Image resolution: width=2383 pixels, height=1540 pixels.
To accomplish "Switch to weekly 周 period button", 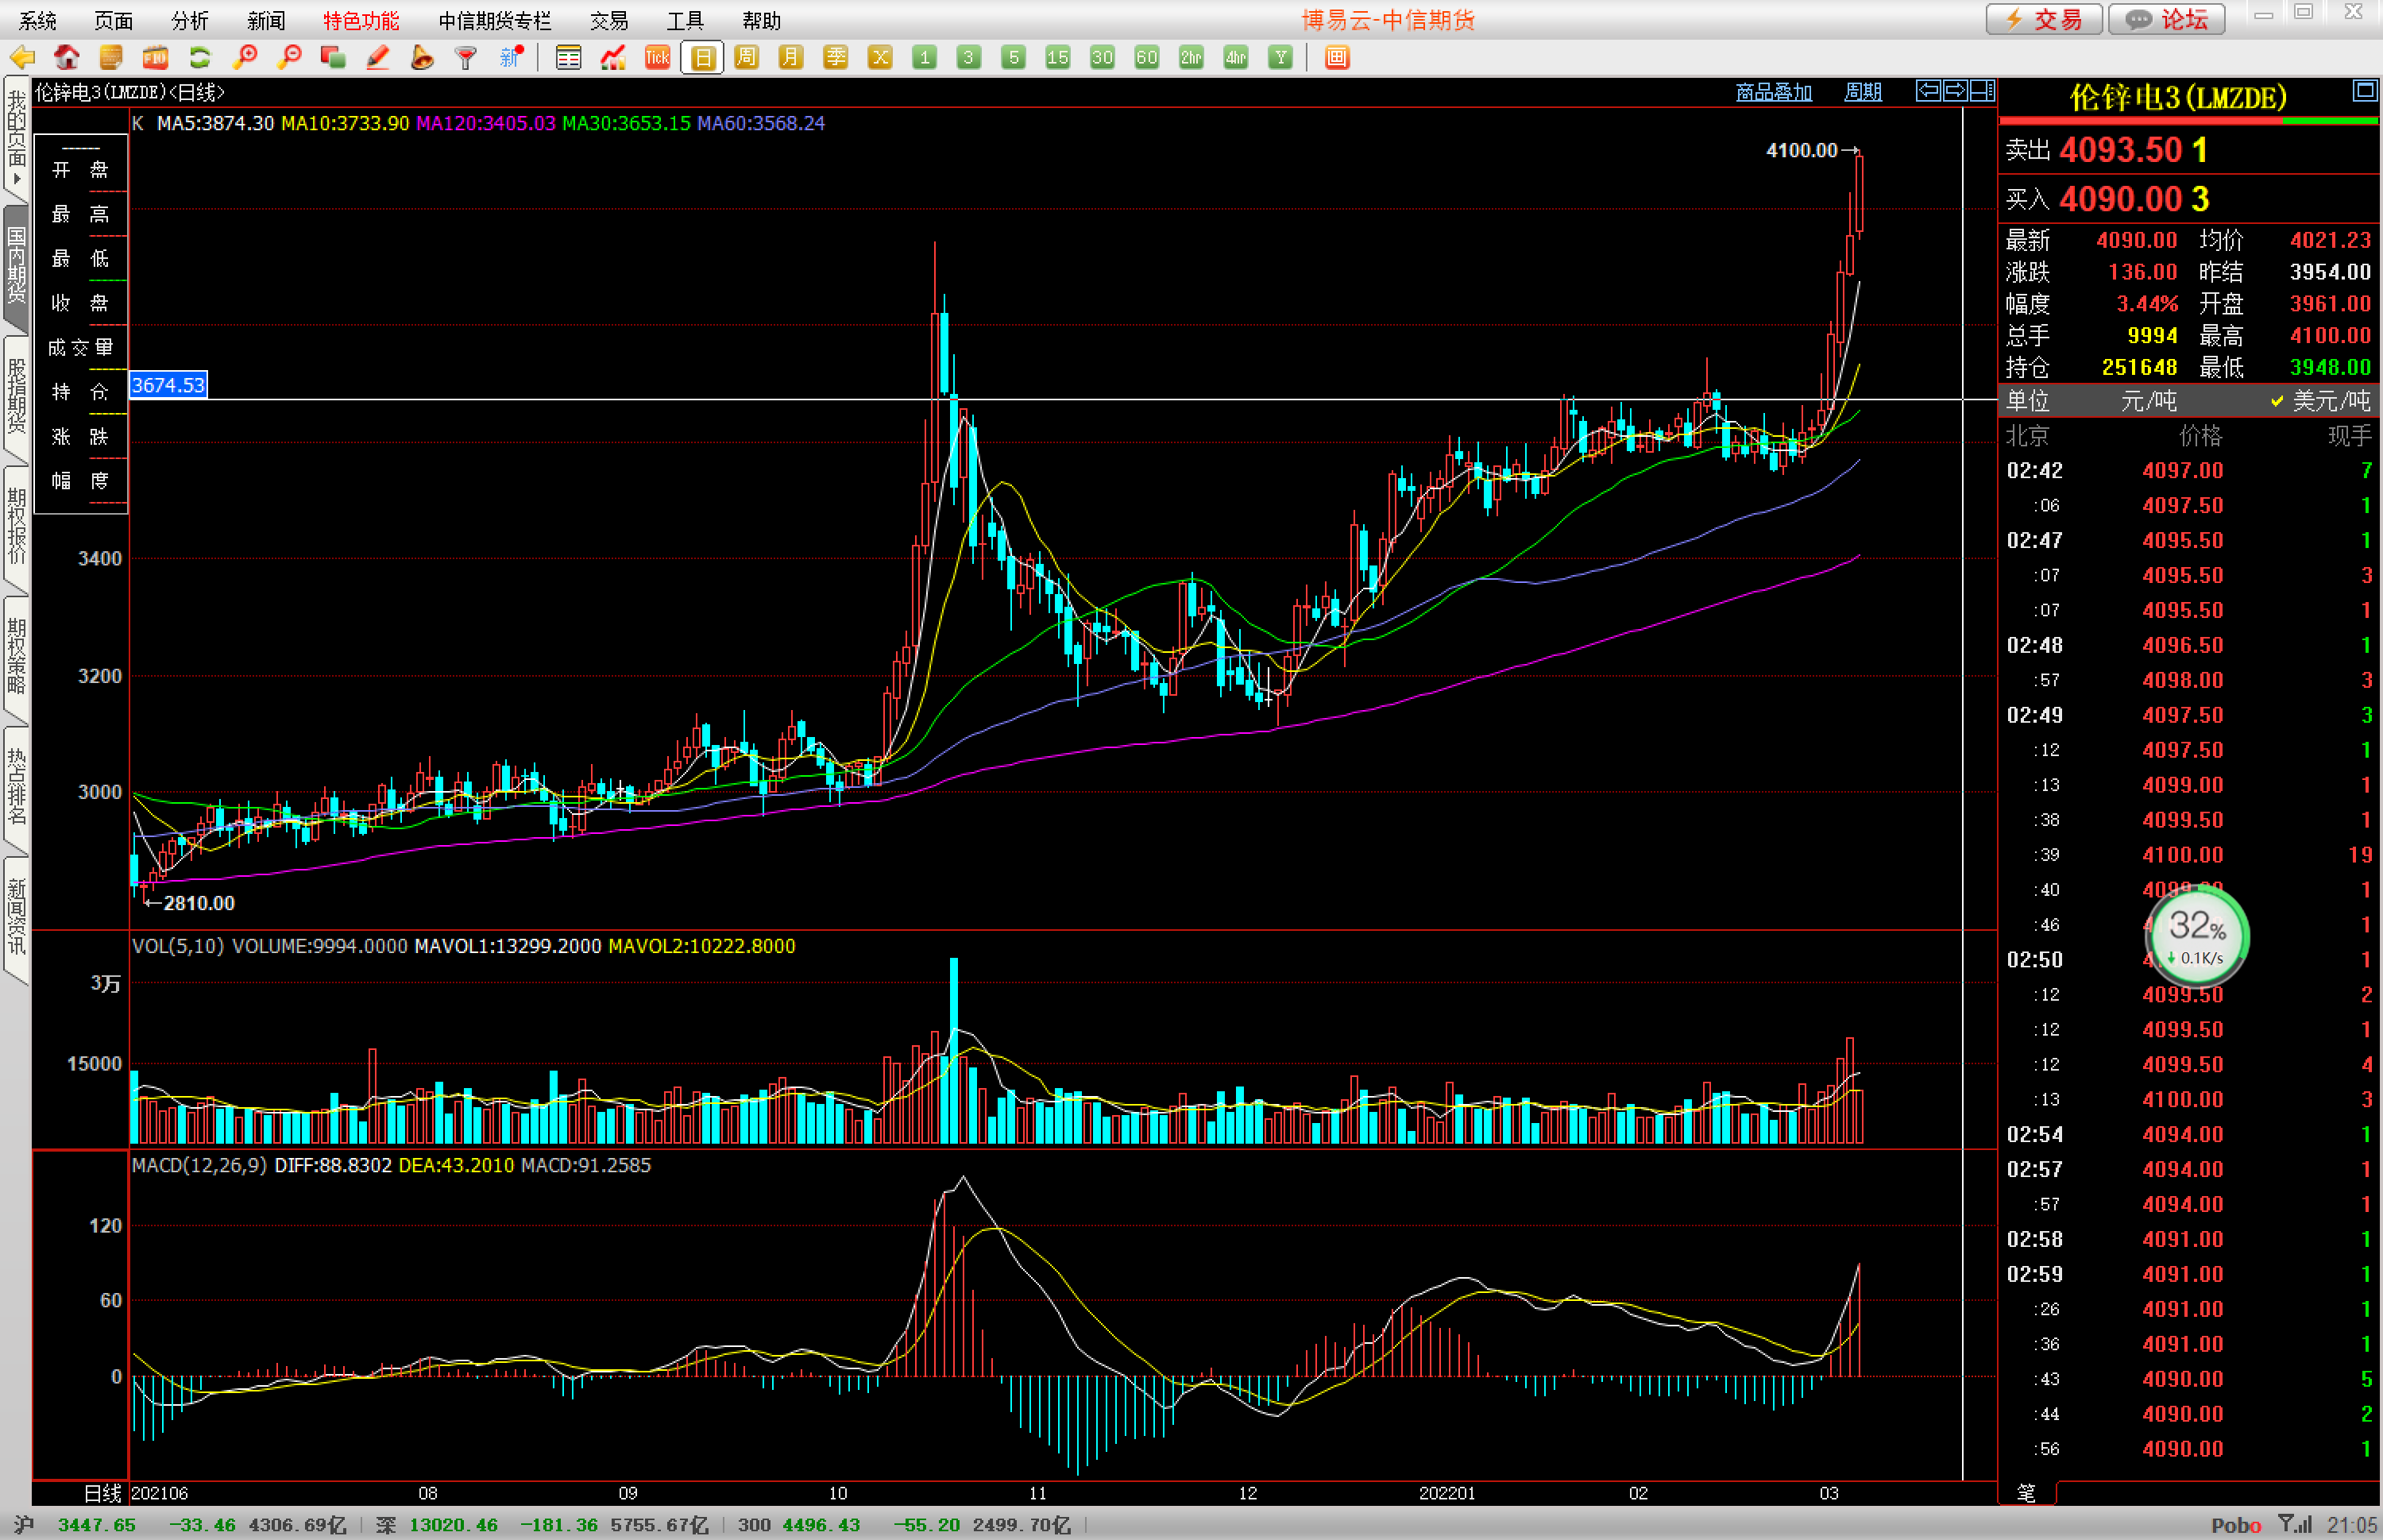I will pyautogui.click(x=746, y=58).
